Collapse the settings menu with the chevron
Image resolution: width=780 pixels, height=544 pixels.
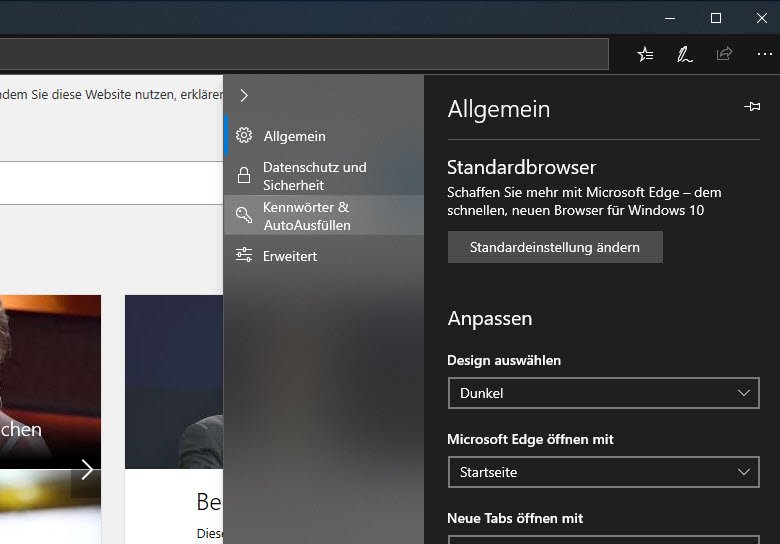[244, 95]
